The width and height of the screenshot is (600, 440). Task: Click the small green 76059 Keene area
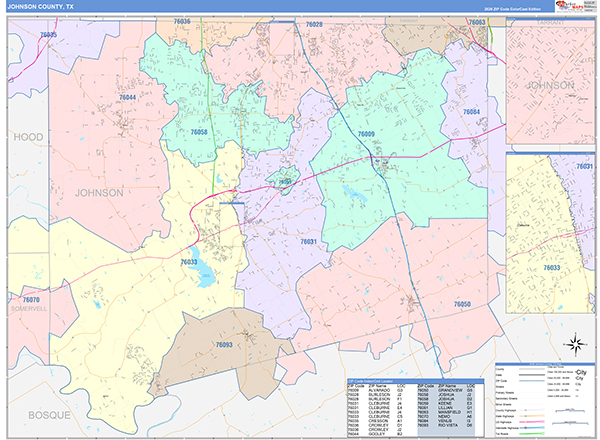coord(285,180)
